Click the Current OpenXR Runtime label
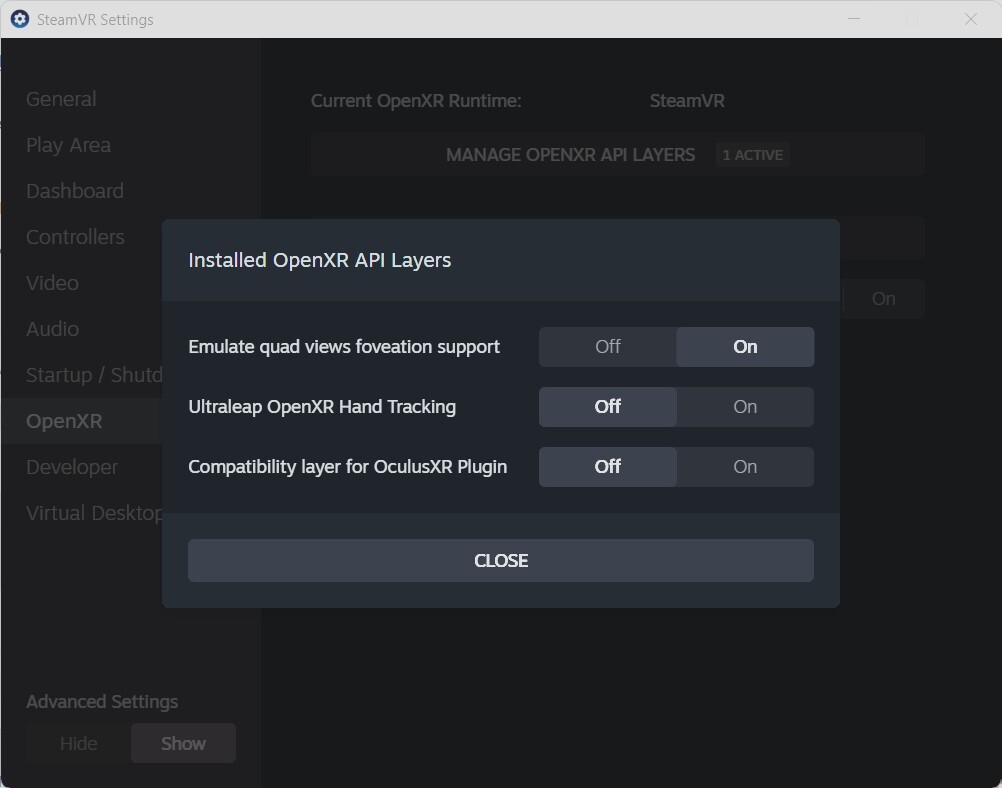The height and width of the screenshot is (788, 1002). click(416, 101)
